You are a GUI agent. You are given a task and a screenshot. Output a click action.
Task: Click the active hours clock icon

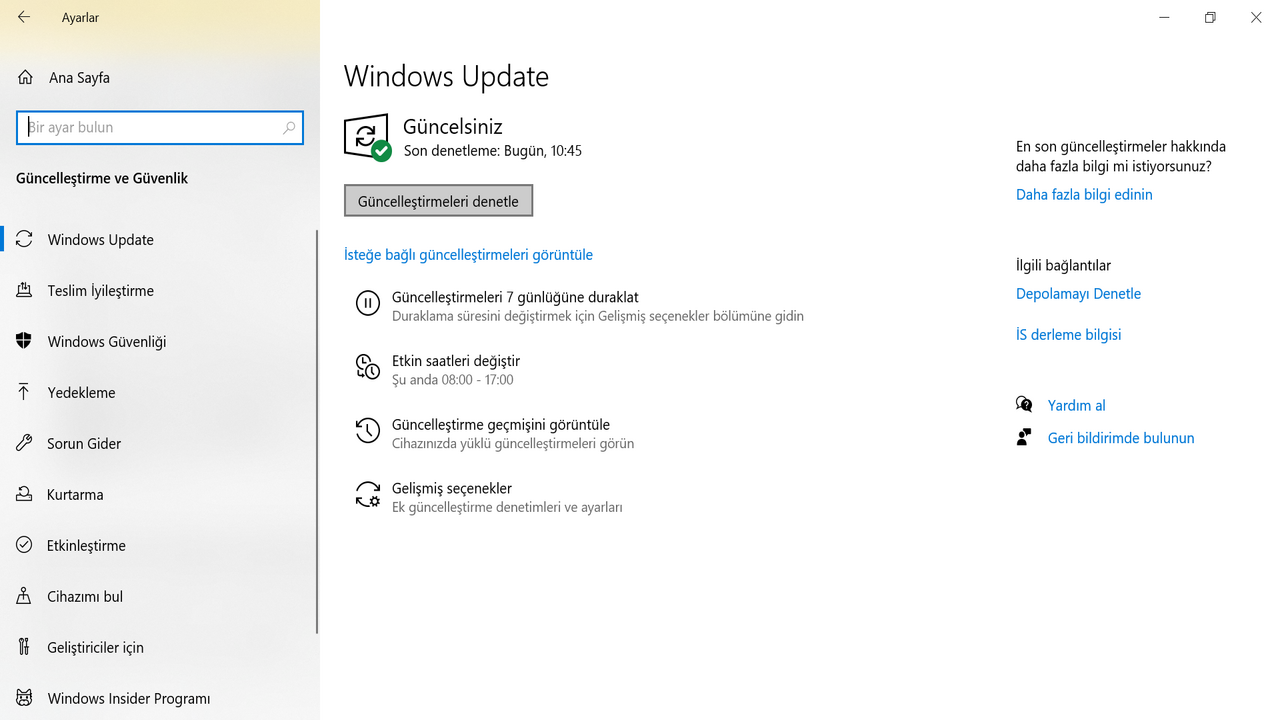[x=368, y=367]
